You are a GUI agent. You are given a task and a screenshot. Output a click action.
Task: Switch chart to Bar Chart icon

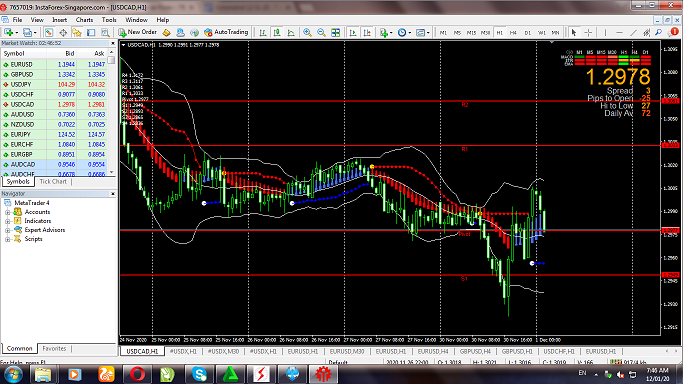point(263,32)
